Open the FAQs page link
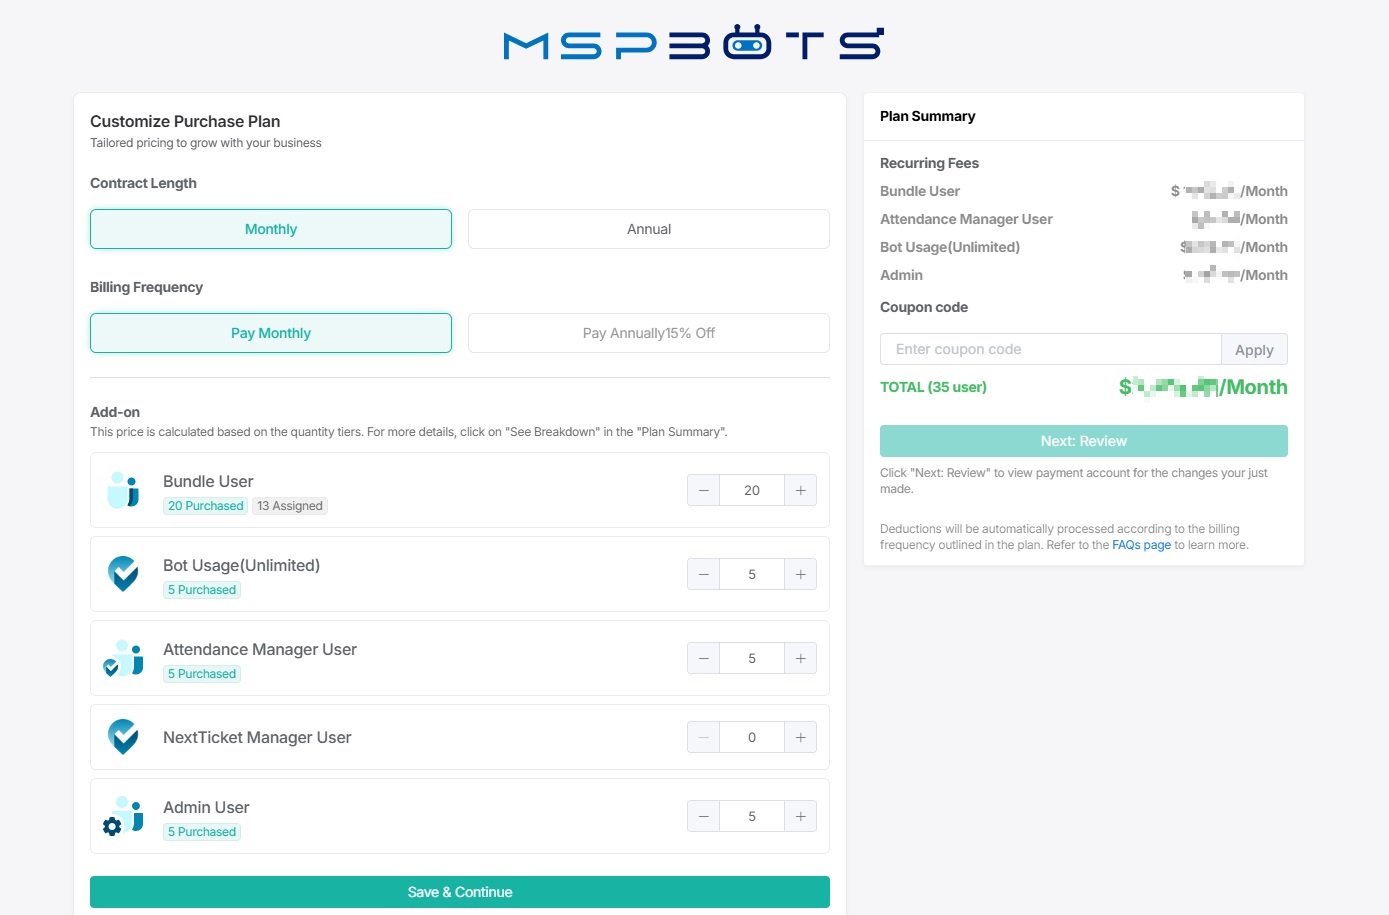1389x915 pixels. (1141, 544)
